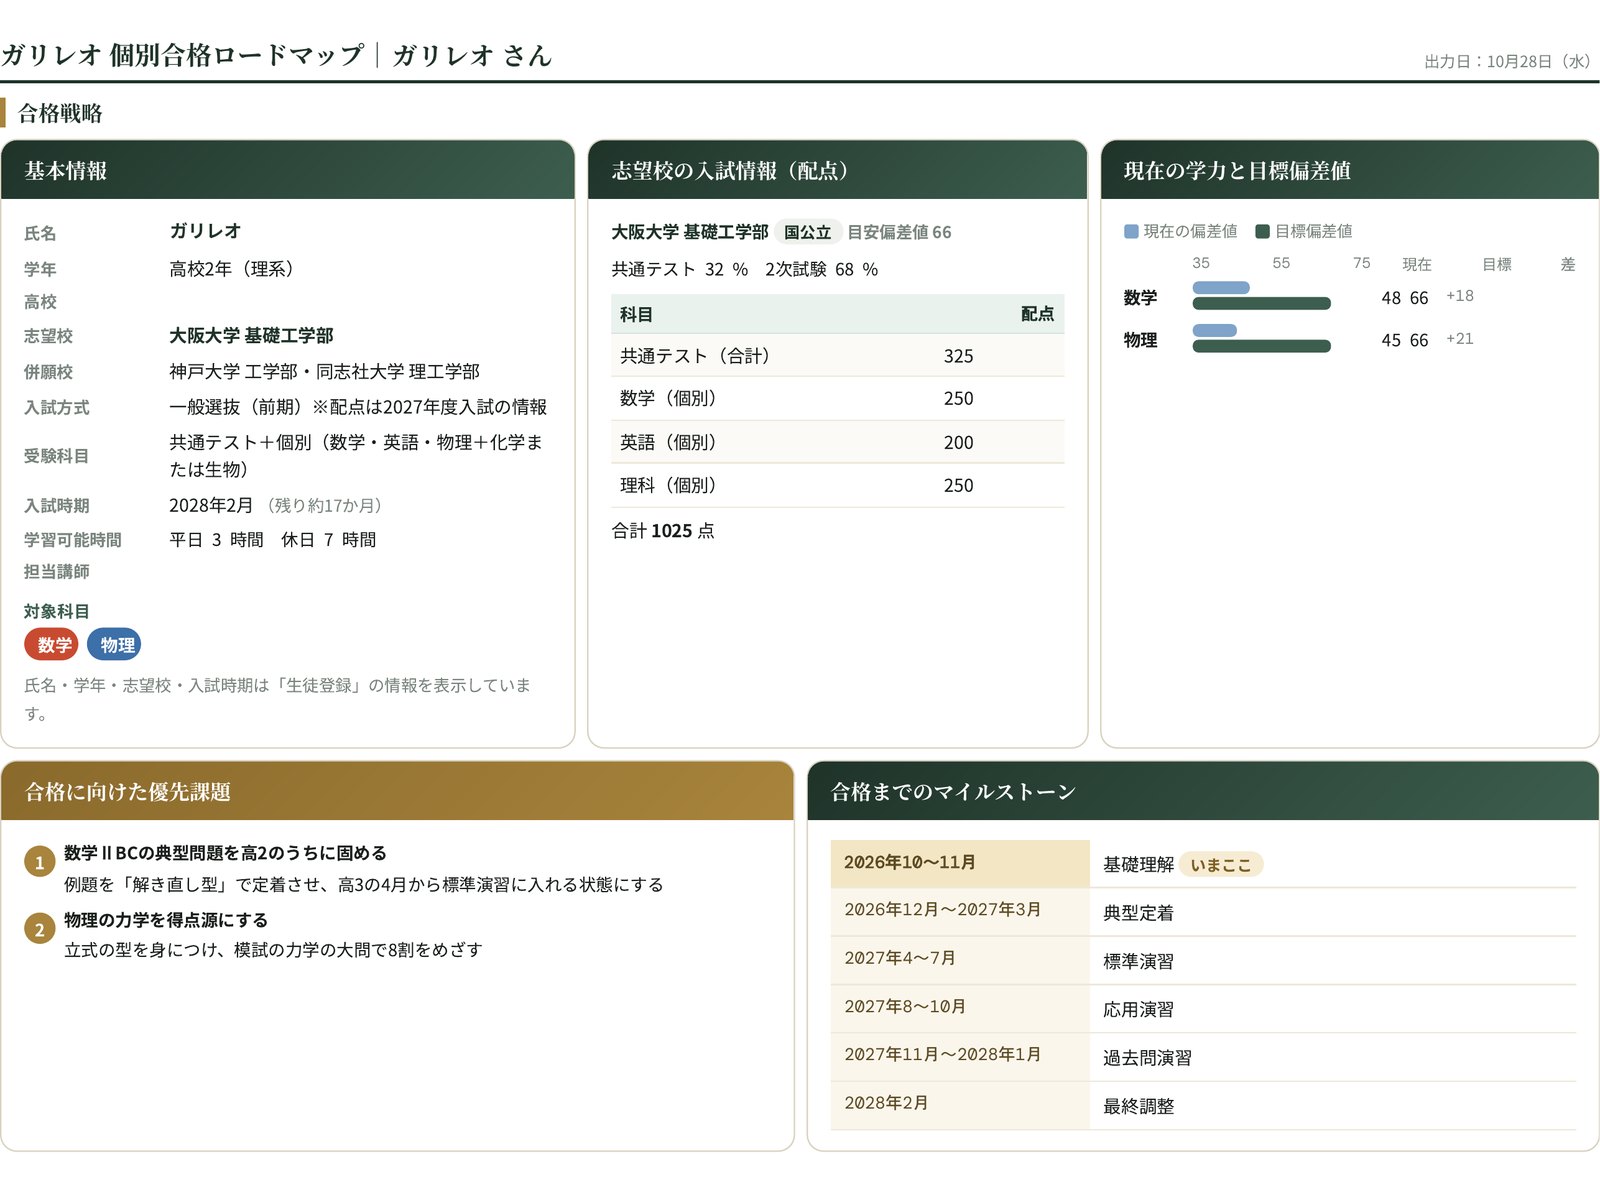Click the red 数学 subject tag
The width and height of the screenshot is (1600, 1200).
click(x=51, y=645)
